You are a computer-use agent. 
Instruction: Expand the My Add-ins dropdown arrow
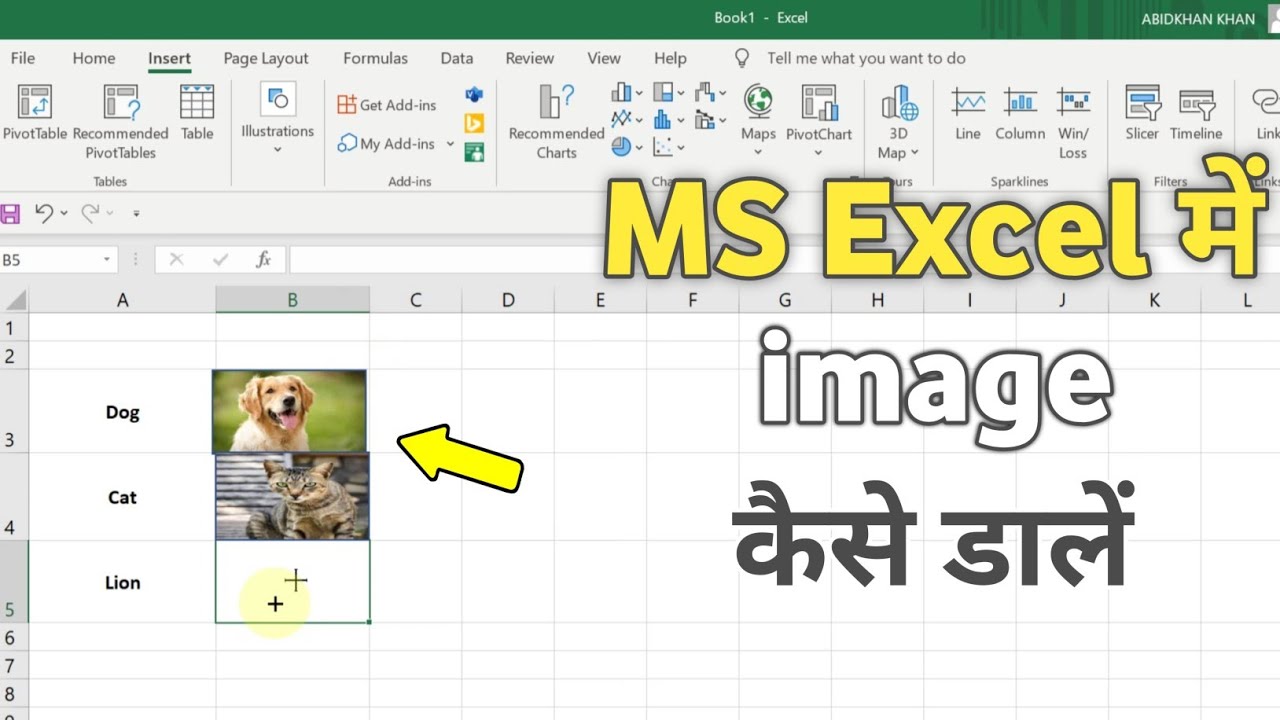click(450, 144)
